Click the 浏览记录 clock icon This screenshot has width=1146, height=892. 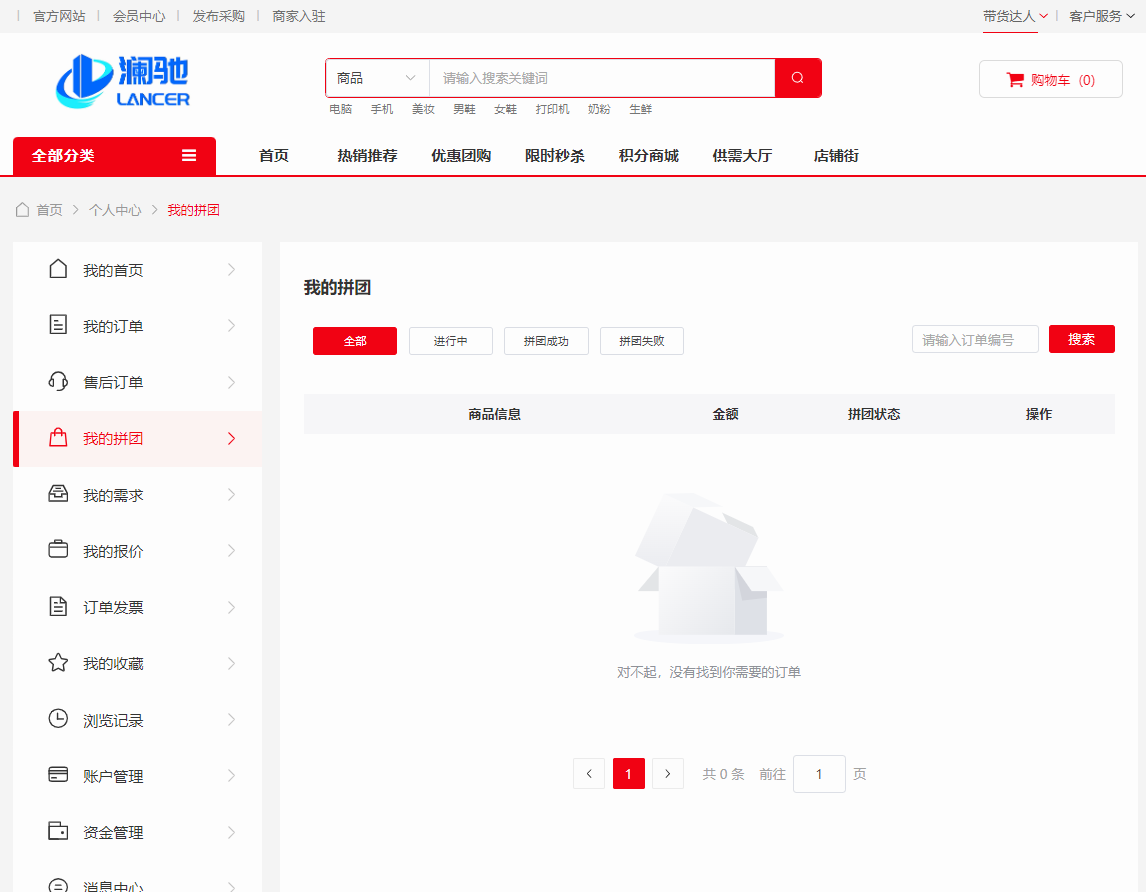58,719
